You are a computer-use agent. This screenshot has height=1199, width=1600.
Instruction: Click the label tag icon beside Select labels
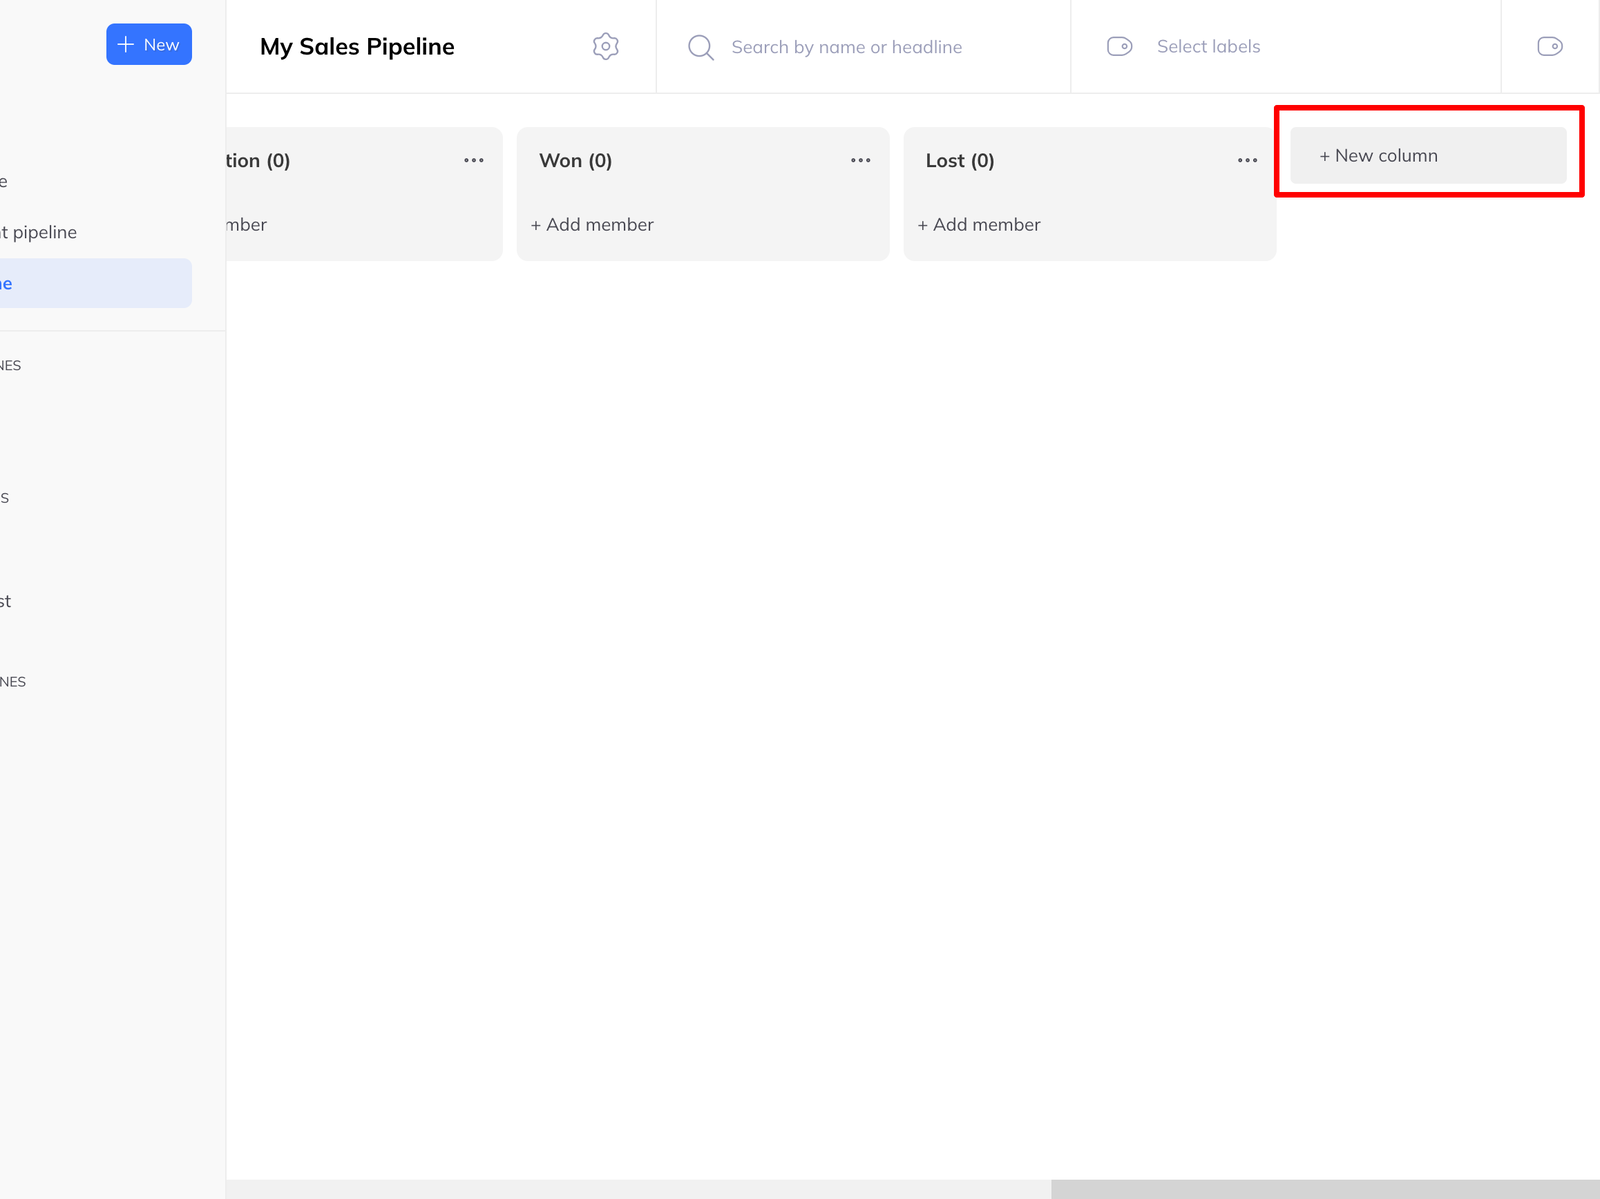(x=1119, y=46)
